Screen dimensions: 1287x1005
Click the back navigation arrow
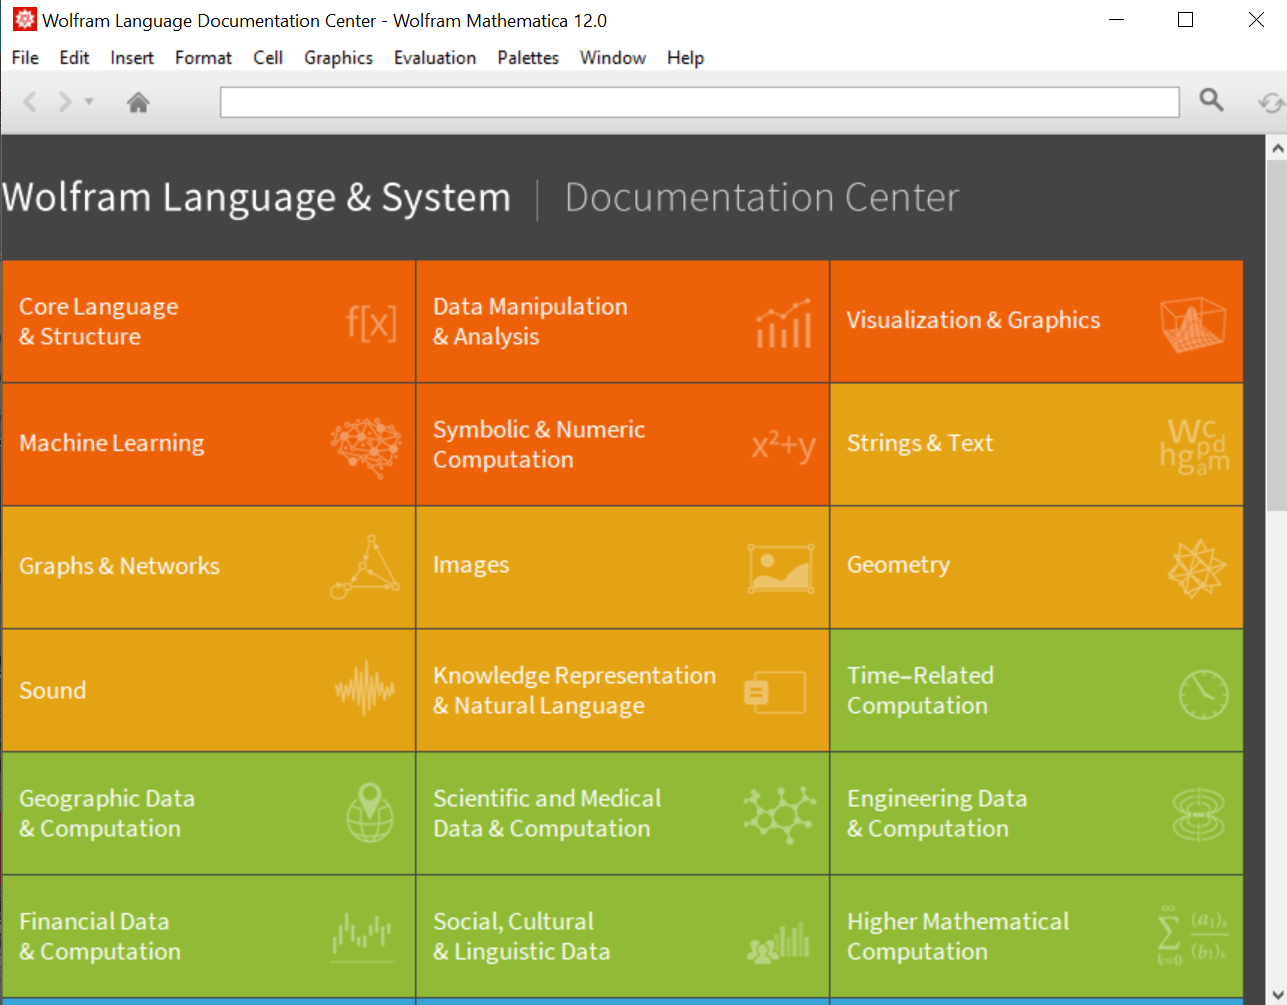point(30,101)
